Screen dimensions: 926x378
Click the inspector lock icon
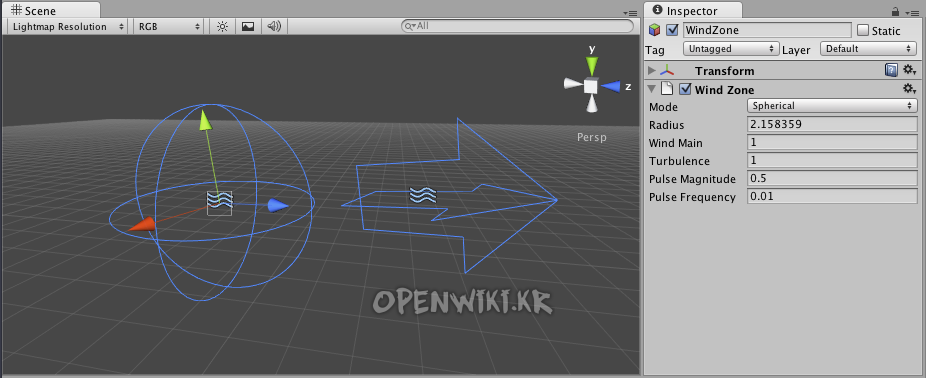tap(895, 11)
